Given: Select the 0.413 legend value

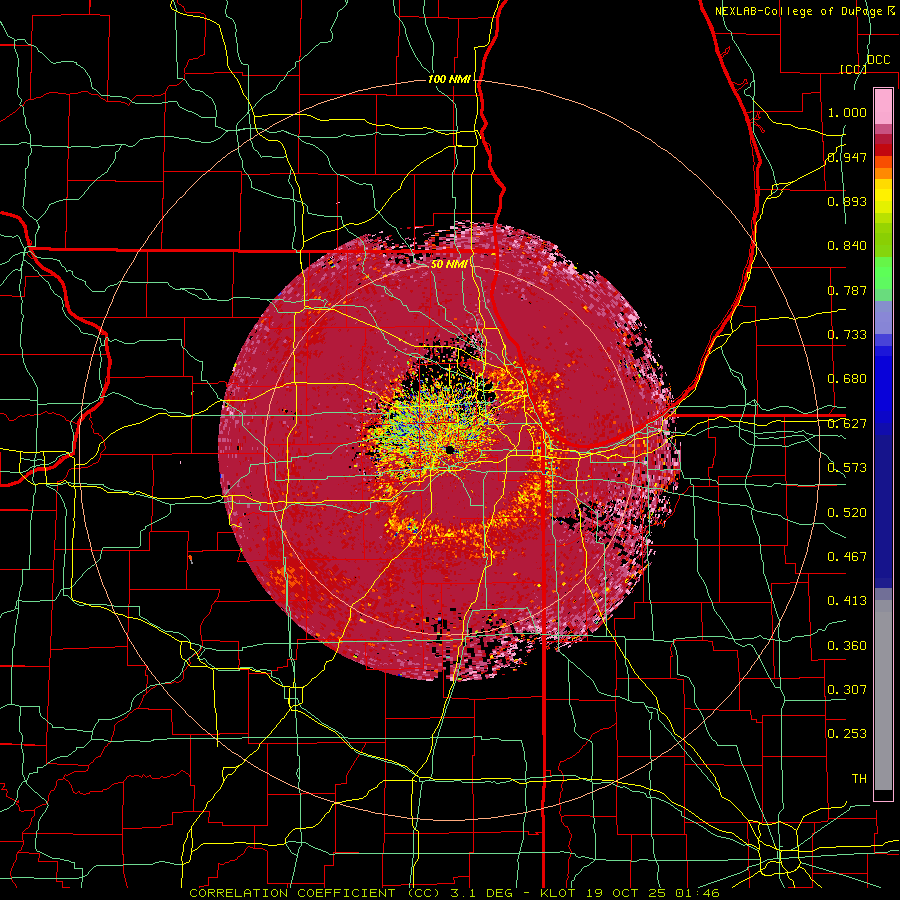Looking at the screenshot, I should tap(847, 601).
